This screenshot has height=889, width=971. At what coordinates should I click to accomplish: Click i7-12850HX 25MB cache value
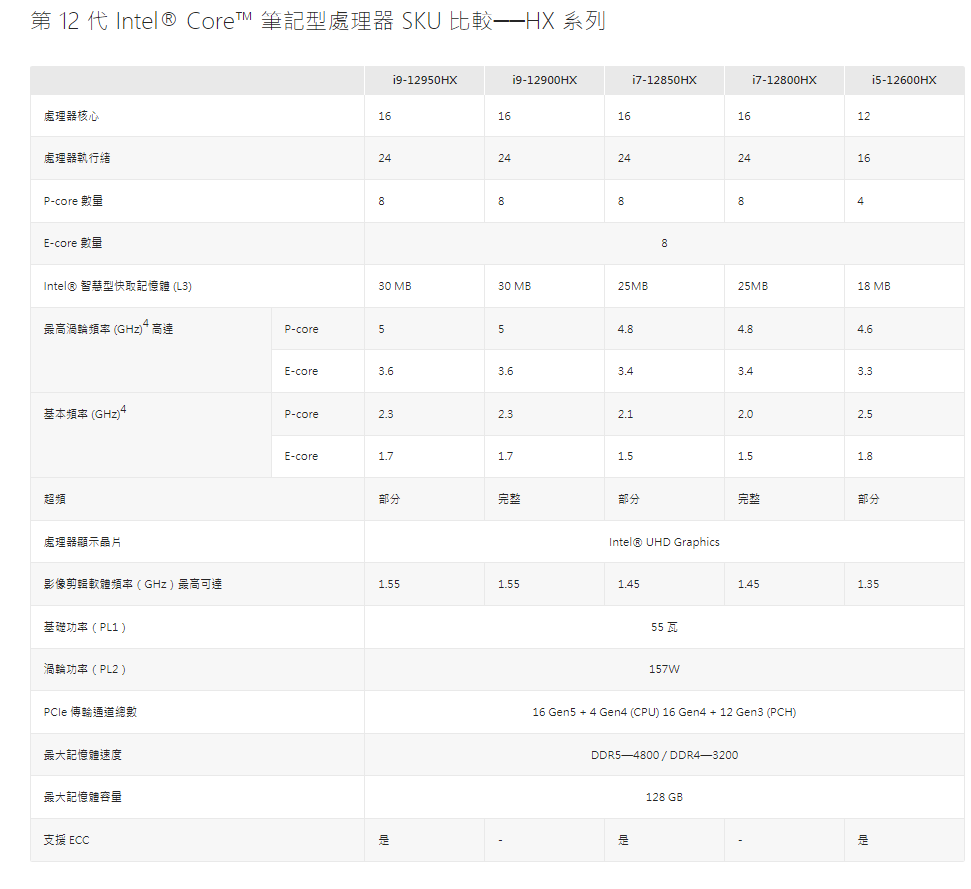633,286
